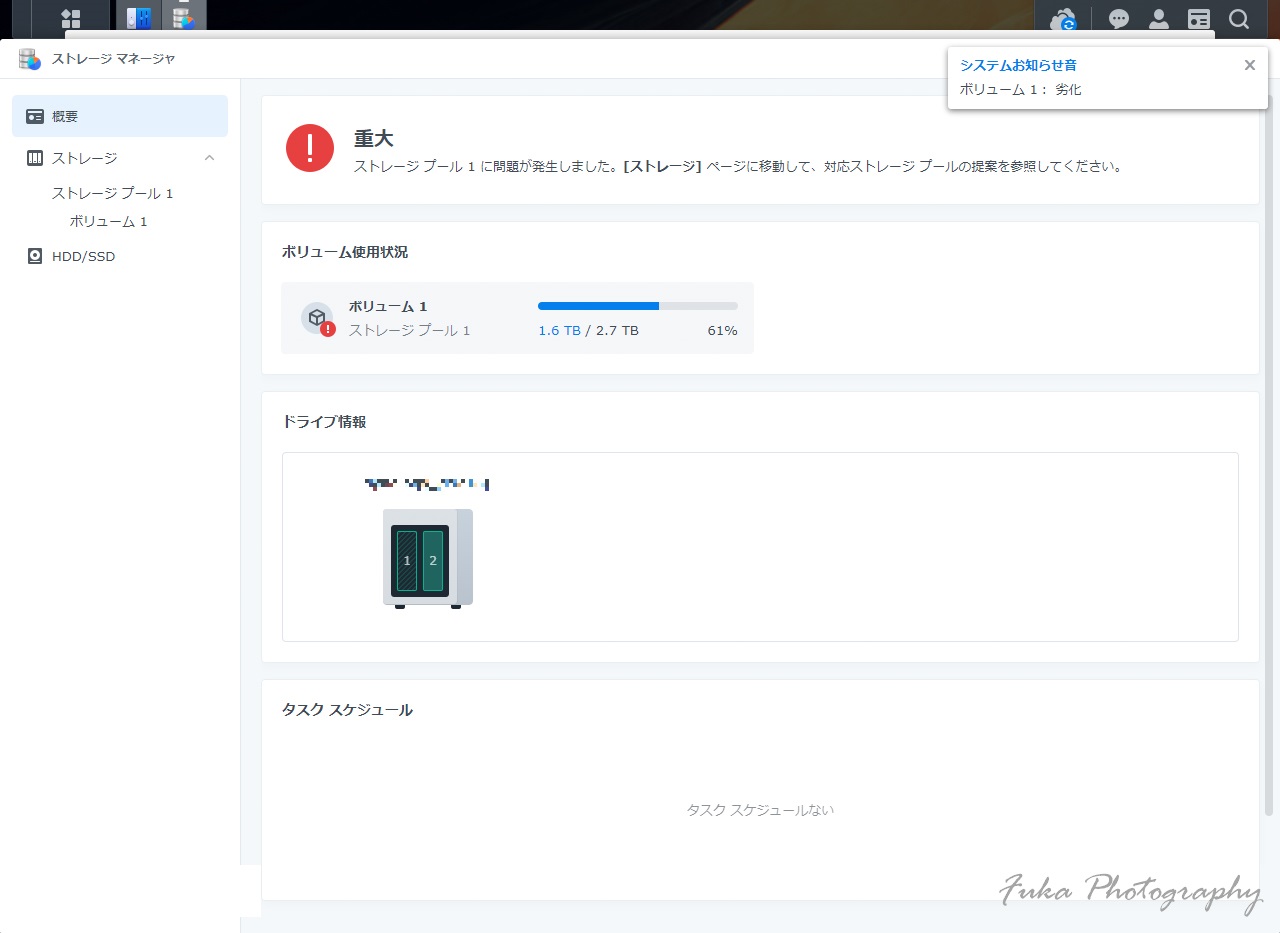Click drive bay 1 on the NAS image

click(407, 561)
